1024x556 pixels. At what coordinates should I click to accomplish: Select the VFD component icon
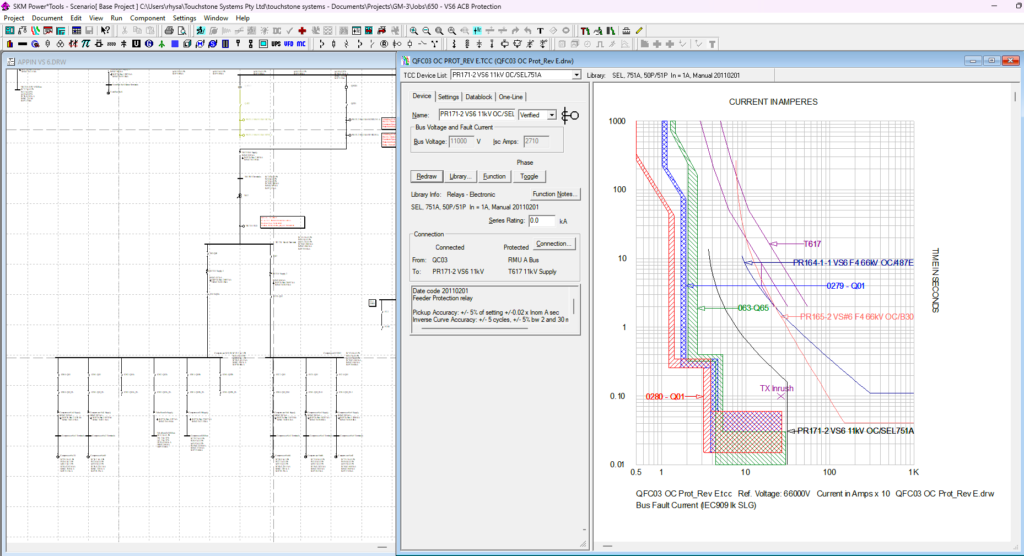click(288, 44)
